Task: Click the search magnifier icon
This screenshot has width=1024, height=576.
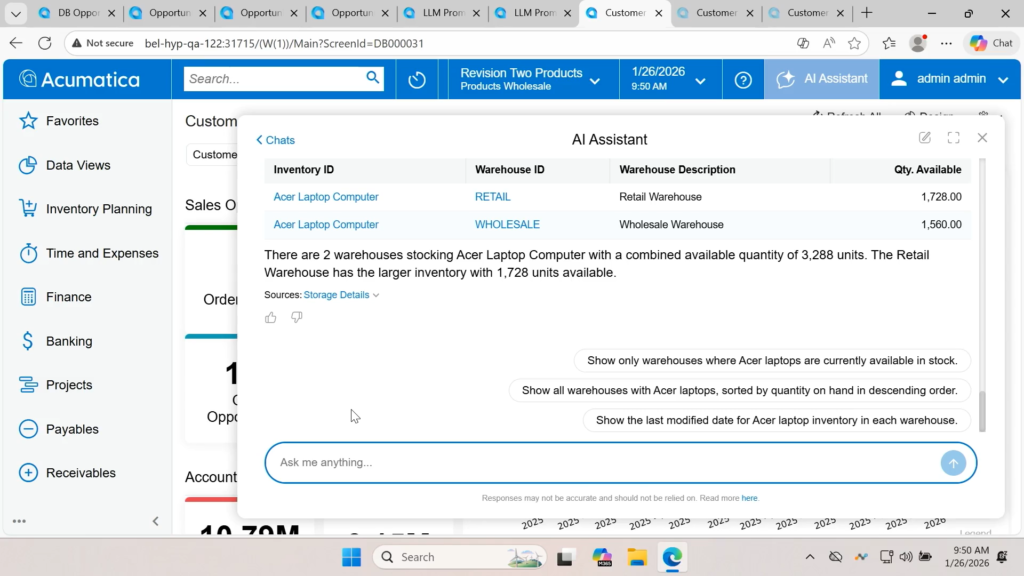Action: click(373, 78)
